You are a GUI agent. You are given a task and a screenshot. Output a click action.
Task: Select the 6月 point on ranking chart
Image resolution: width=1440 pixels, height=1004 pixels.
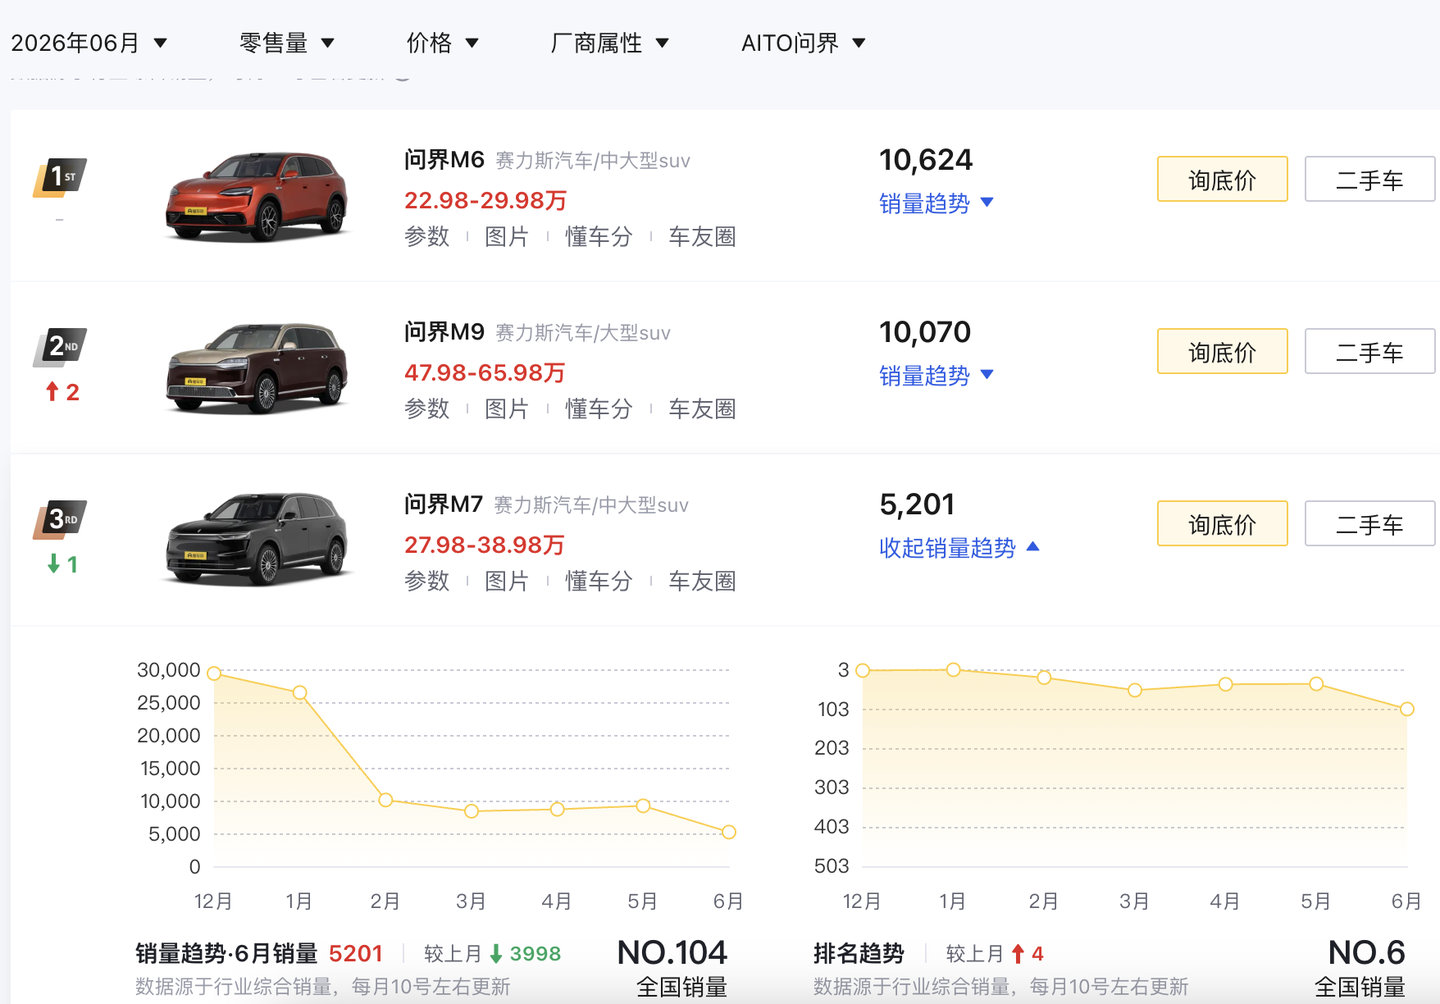coord(1407,709)
